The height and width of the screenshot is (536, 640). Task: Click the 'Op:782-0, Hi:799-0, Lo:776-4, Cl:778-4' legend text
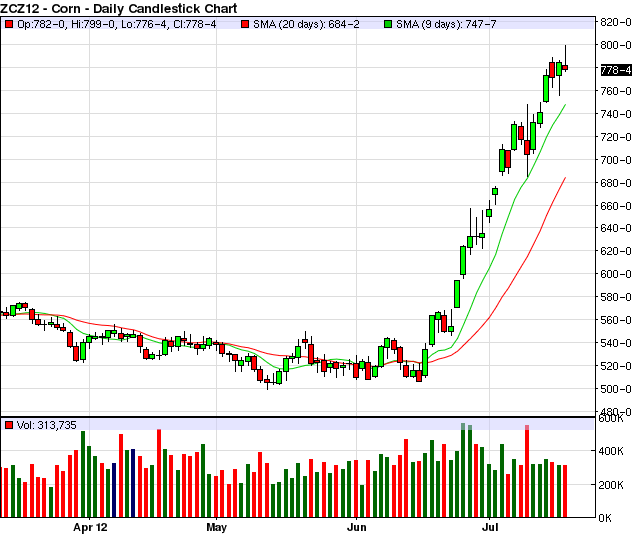(x=117, y=24)
